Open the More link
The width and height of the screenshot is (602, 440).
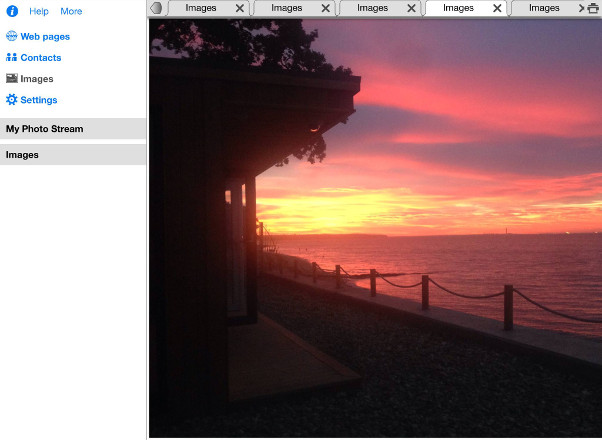(x=71, y=11)
